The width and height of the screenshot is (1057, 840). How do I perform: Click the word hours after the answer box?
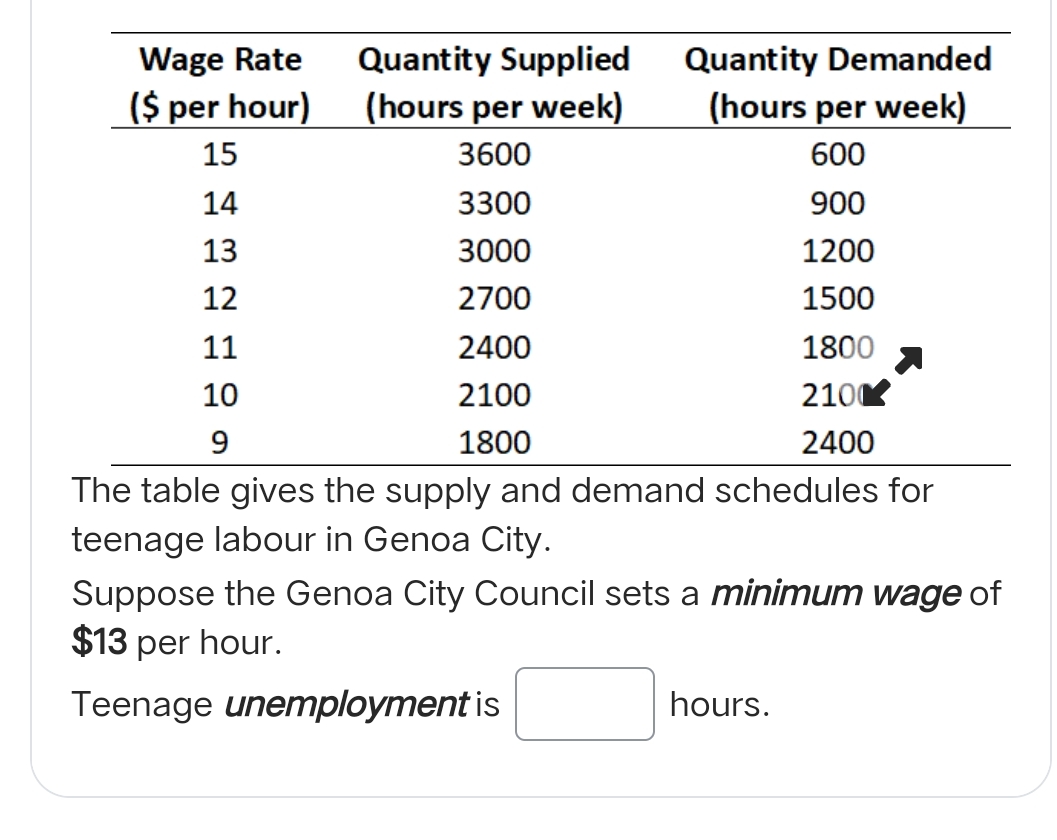(716, 705)
